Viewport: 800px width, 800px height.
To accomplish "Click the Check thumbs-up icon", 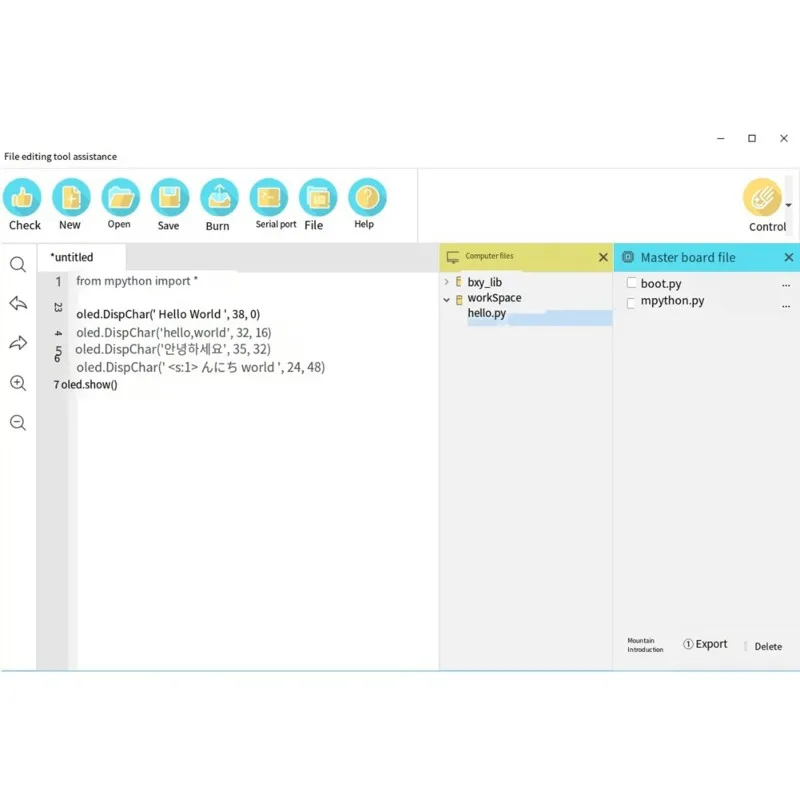I will 22,197.
